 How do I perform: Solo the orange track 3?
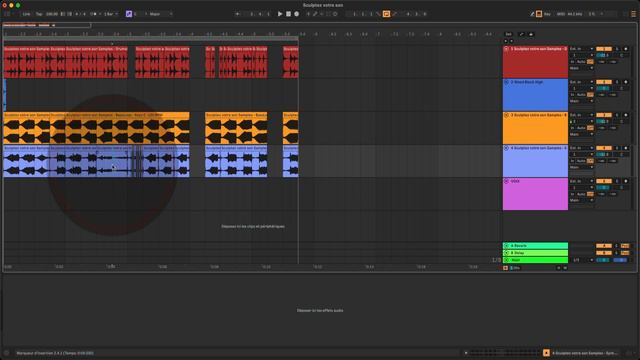[617, 115]
